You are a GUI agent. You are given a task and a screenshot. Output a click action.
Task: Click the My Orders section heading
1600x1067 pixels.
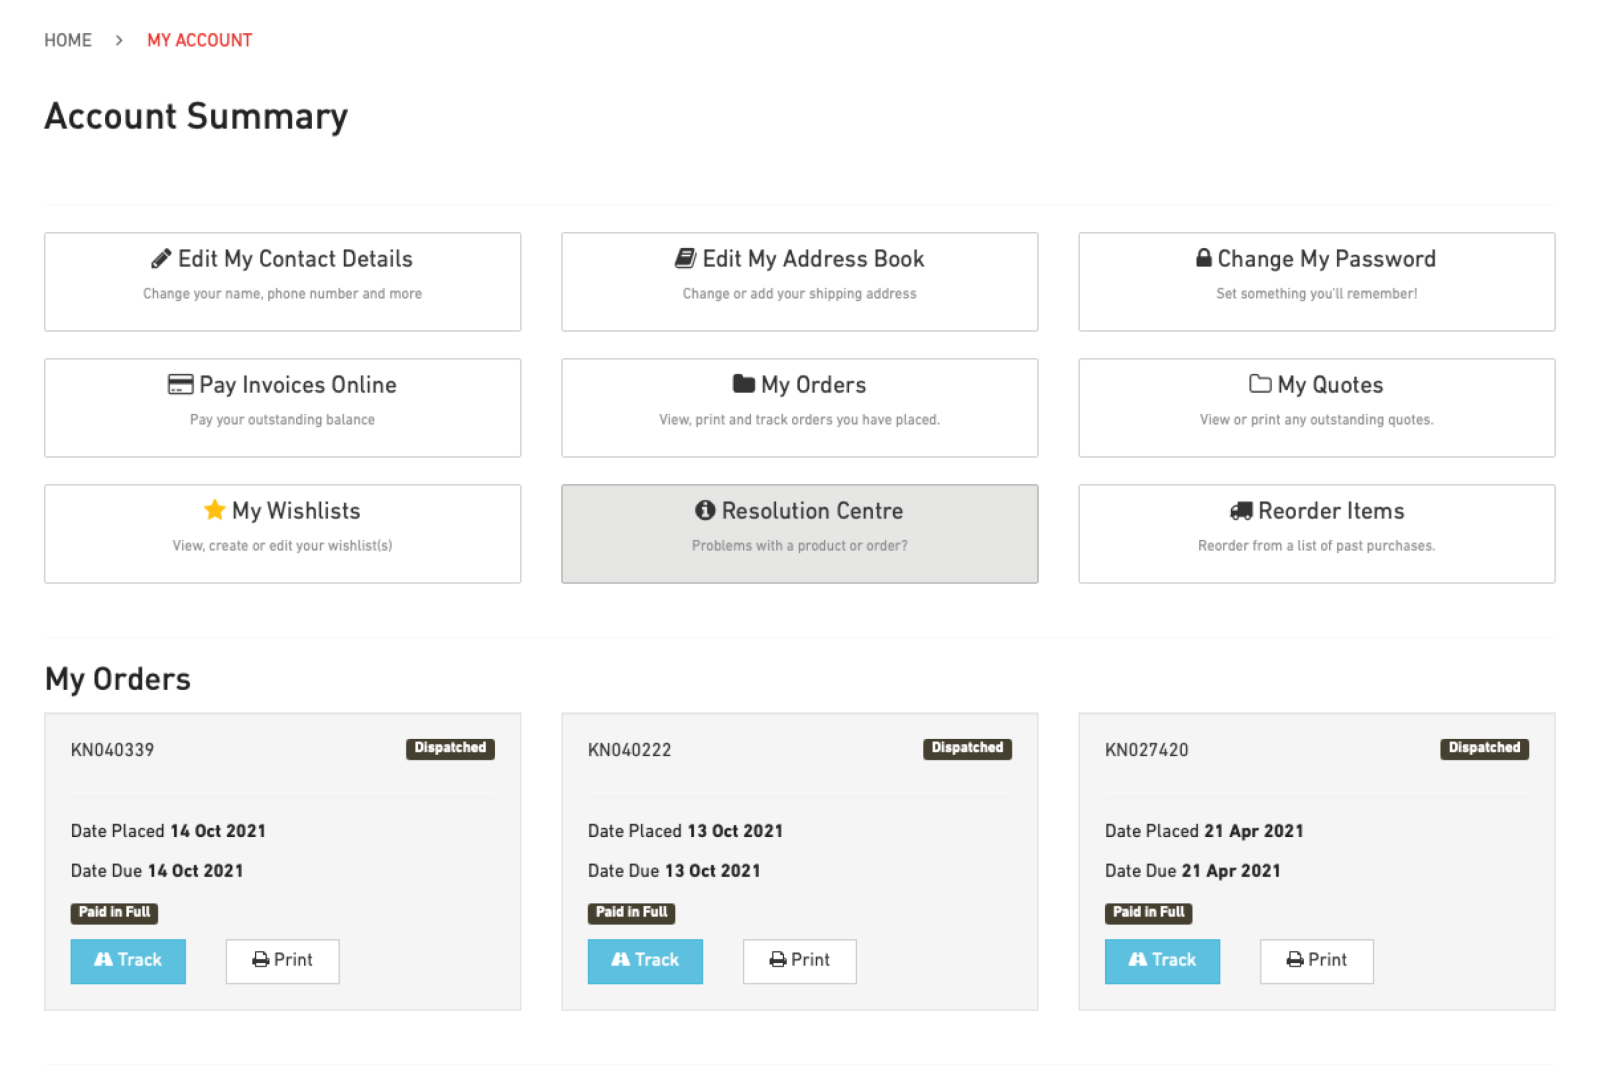118,679
